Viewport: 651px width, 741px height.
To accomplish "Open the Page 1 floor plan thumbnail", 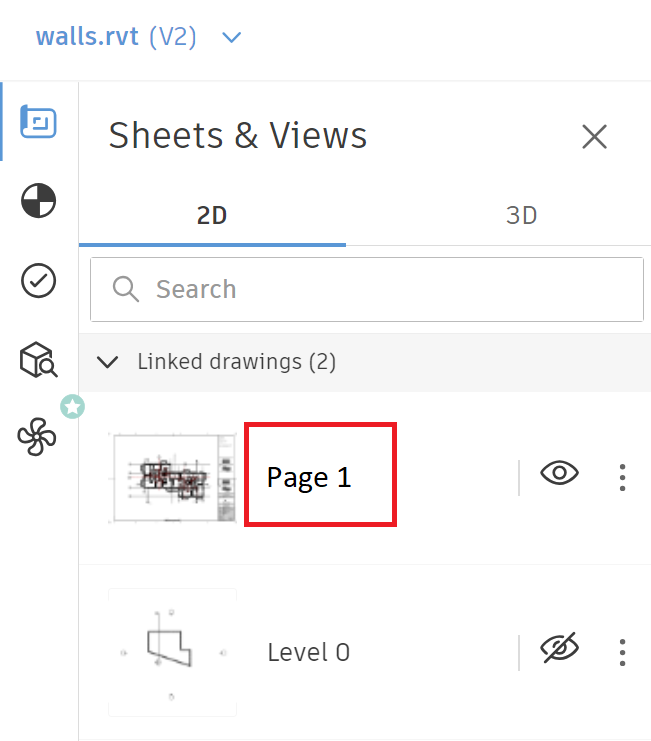I will (172, 477).
